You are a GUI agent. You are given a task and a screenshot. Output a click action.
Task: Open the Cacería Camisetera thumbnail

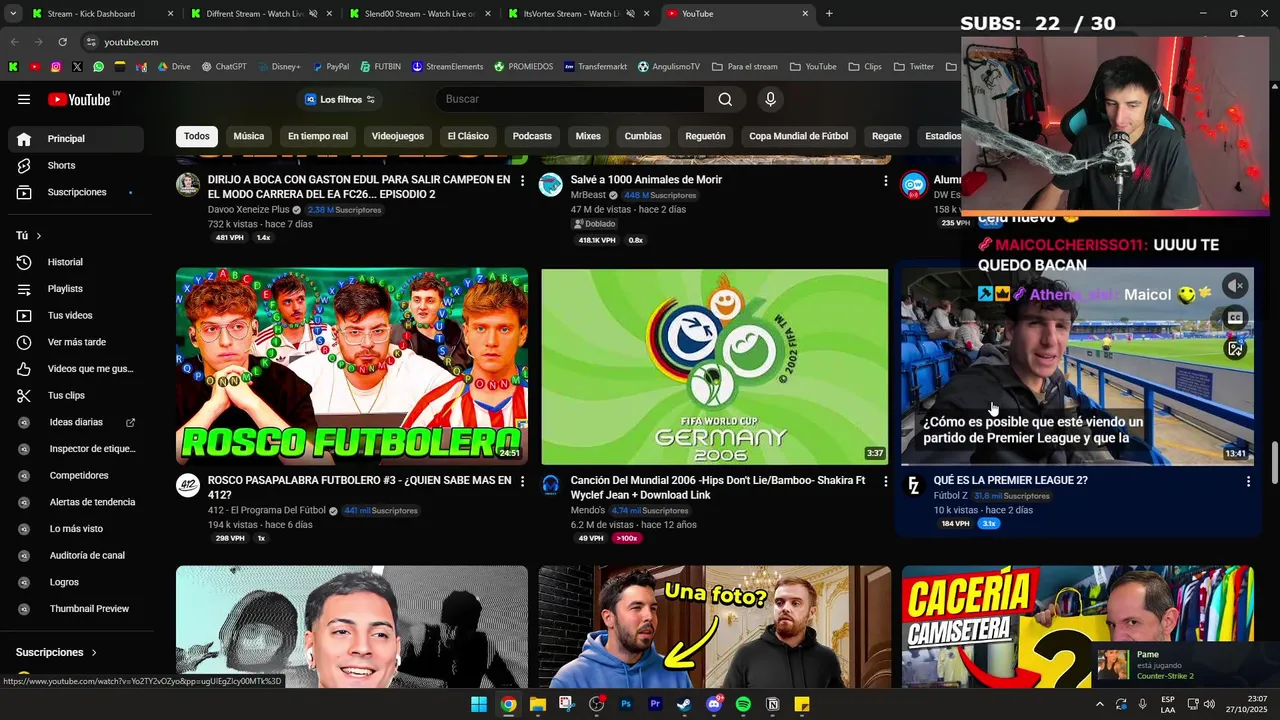click(x=1078, y=626)
